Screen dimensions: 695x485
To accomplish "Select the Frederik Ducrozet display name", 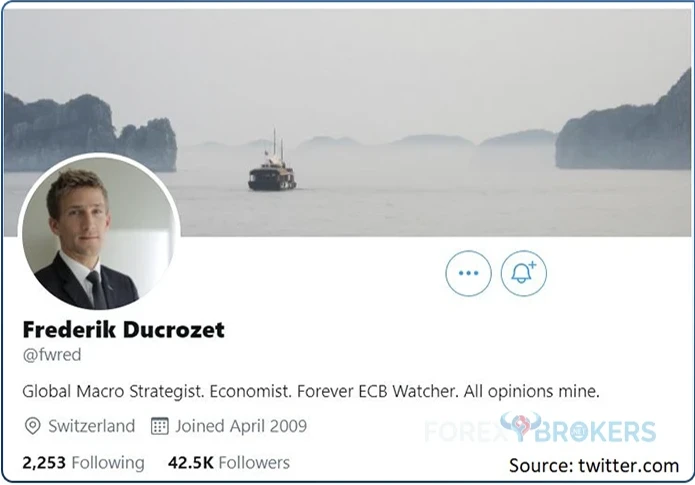I will tap(124, 329).
